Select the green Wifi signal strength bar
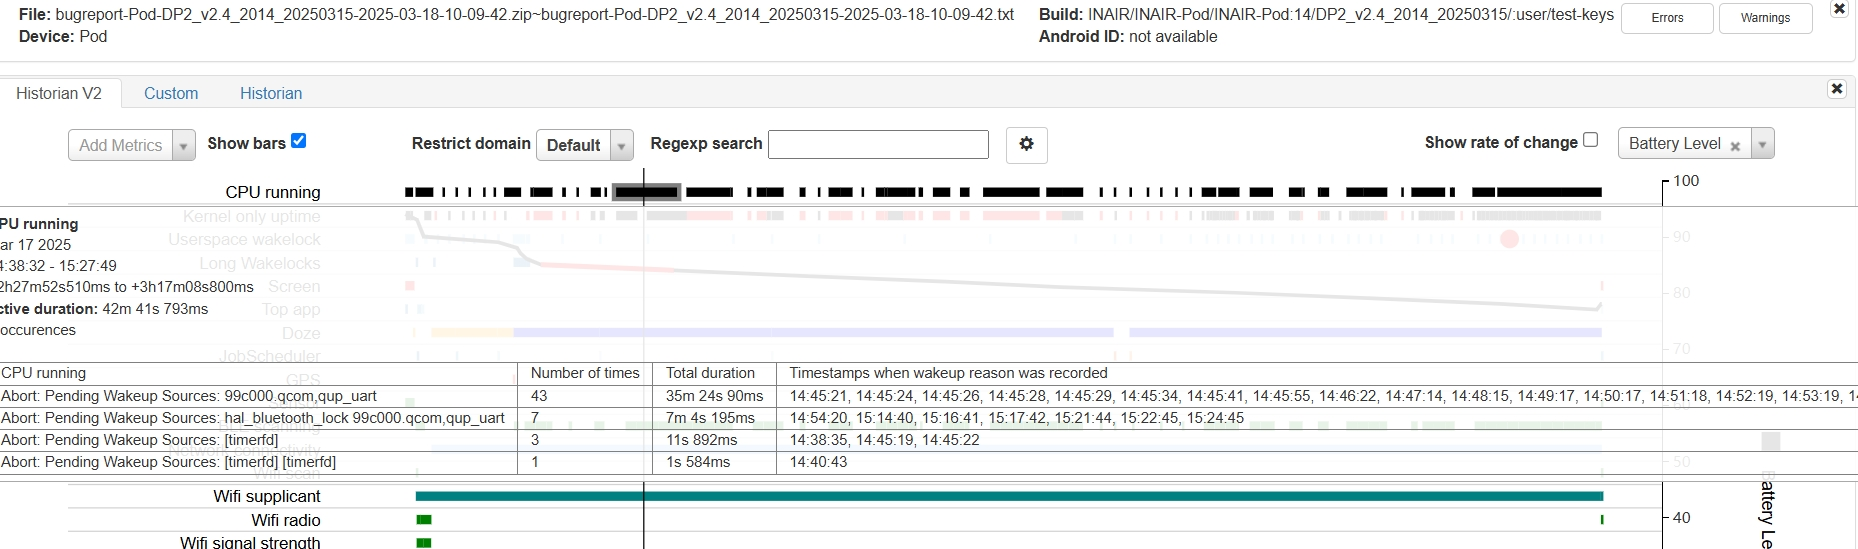This screenshot has height=549, width=1858. [x=424, y=543]
